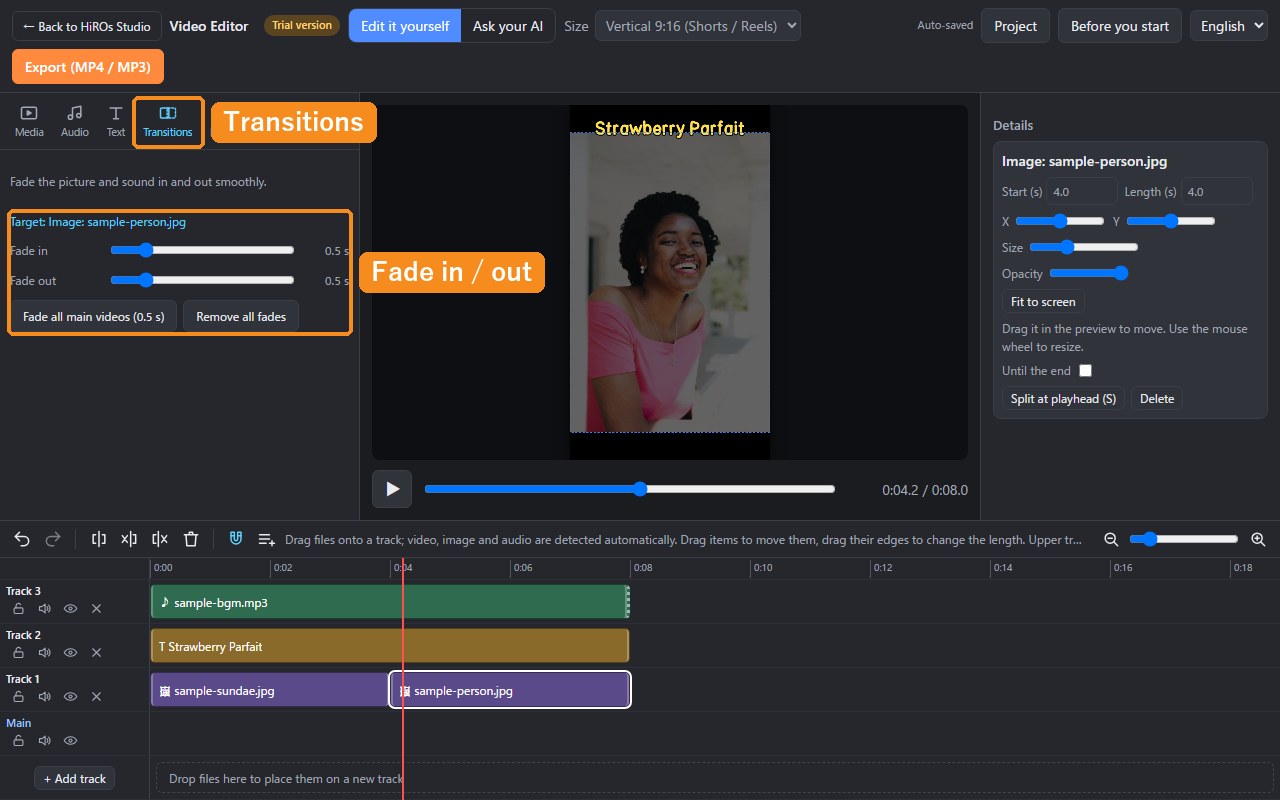The image size is (1280, 800).
Task: Toggle Main track visibility eye
Action: [71, 740]
